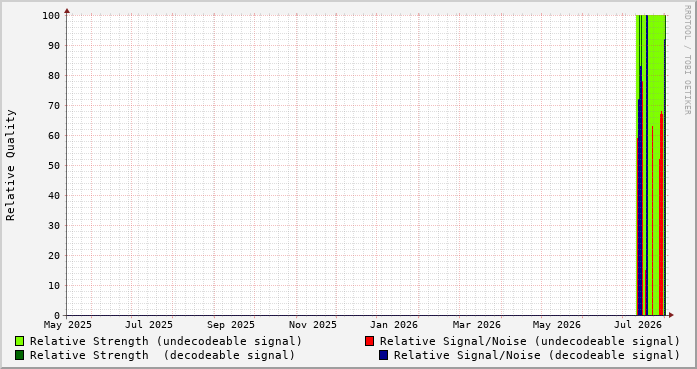Click the Sep 2025 x-axis label
Viewport: 697px width, 369px height.
[231, 325]
